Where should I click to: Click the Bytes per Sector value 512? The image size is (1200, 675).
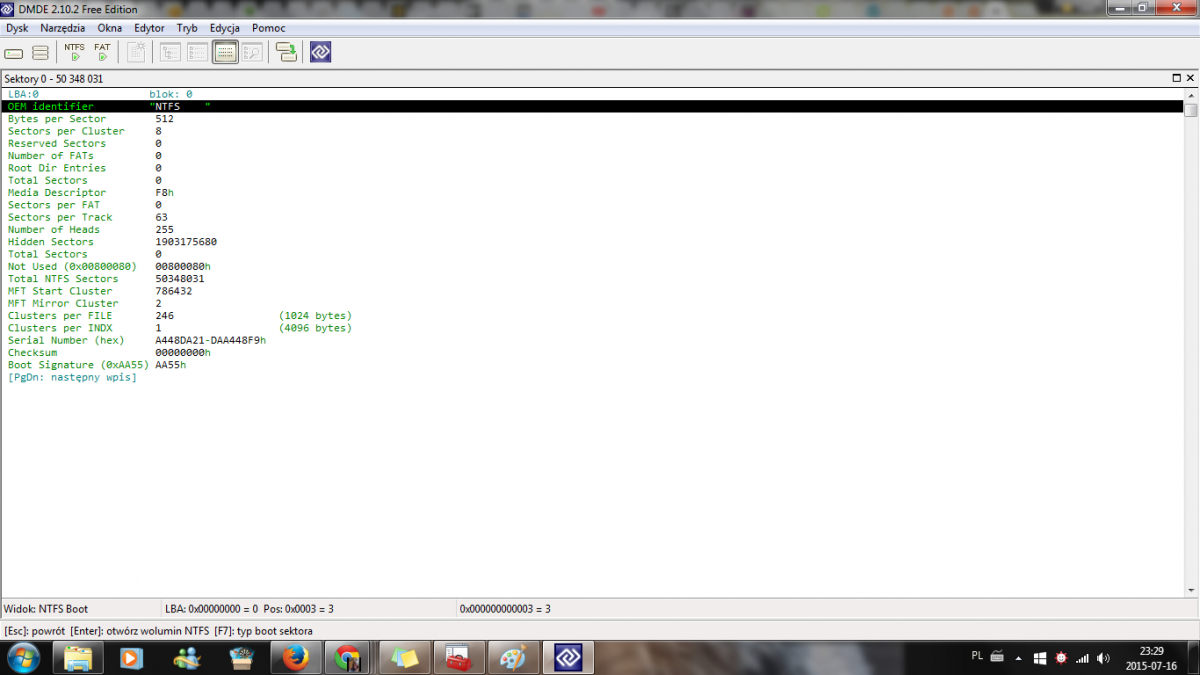(x=165, y=119)
